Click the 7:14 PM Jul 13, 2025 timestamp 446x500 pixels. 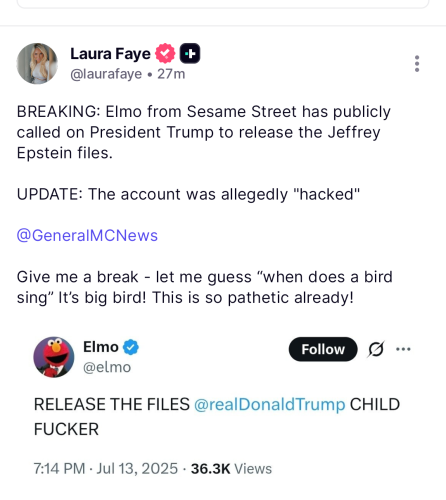click(x=106, y=469)
